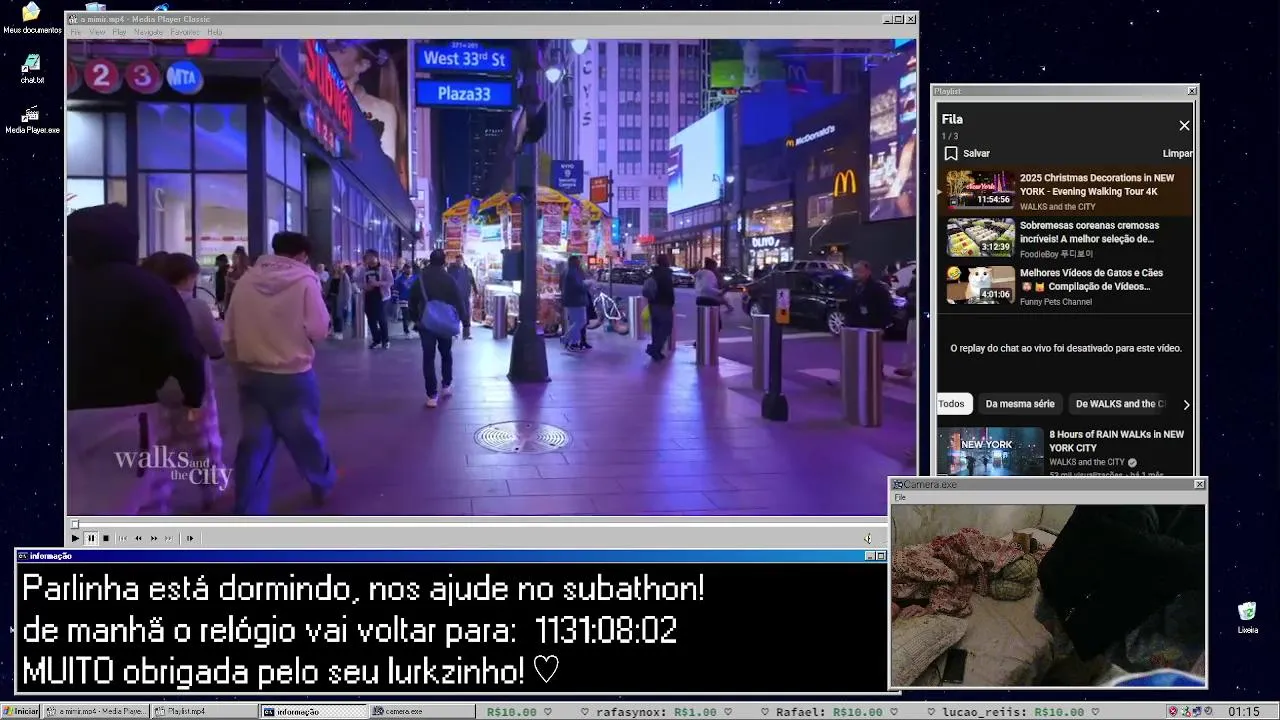Click the Salvar bookmark icon in queue
Viewport: 1280px width, 720px height.
(x=951, y=153)
